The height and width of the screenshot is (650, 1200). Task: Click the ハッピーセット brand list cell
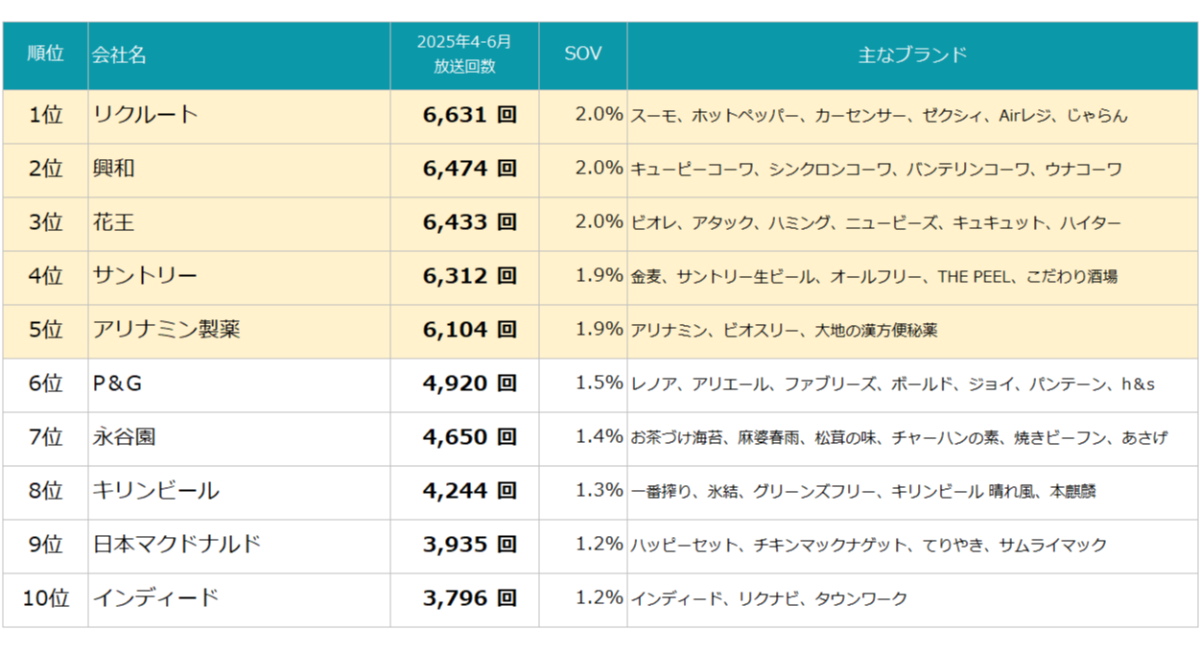tap(869, 545)
